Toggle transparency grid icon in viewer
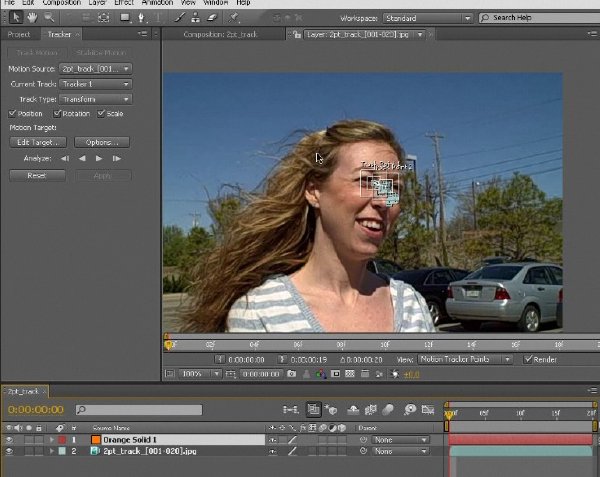The height and width of the screenshot is (477, 600). tap(350, 374)
